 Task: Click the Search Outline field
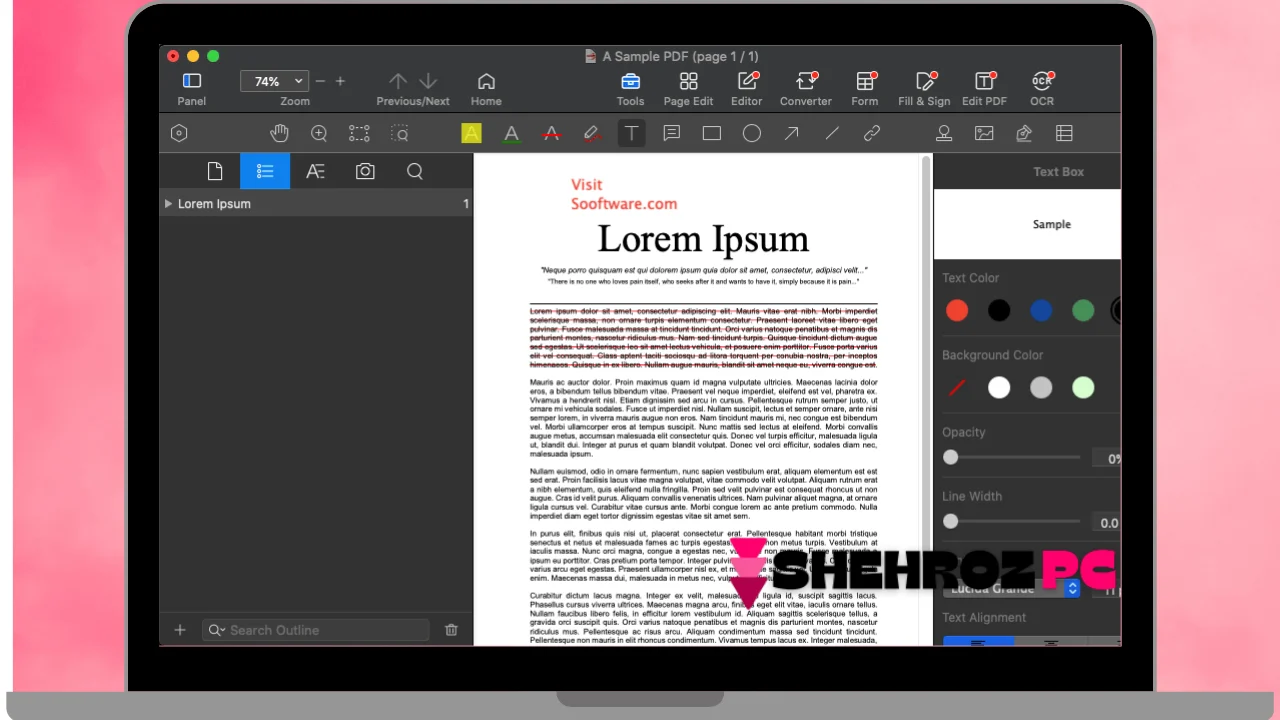coord(316,630)
